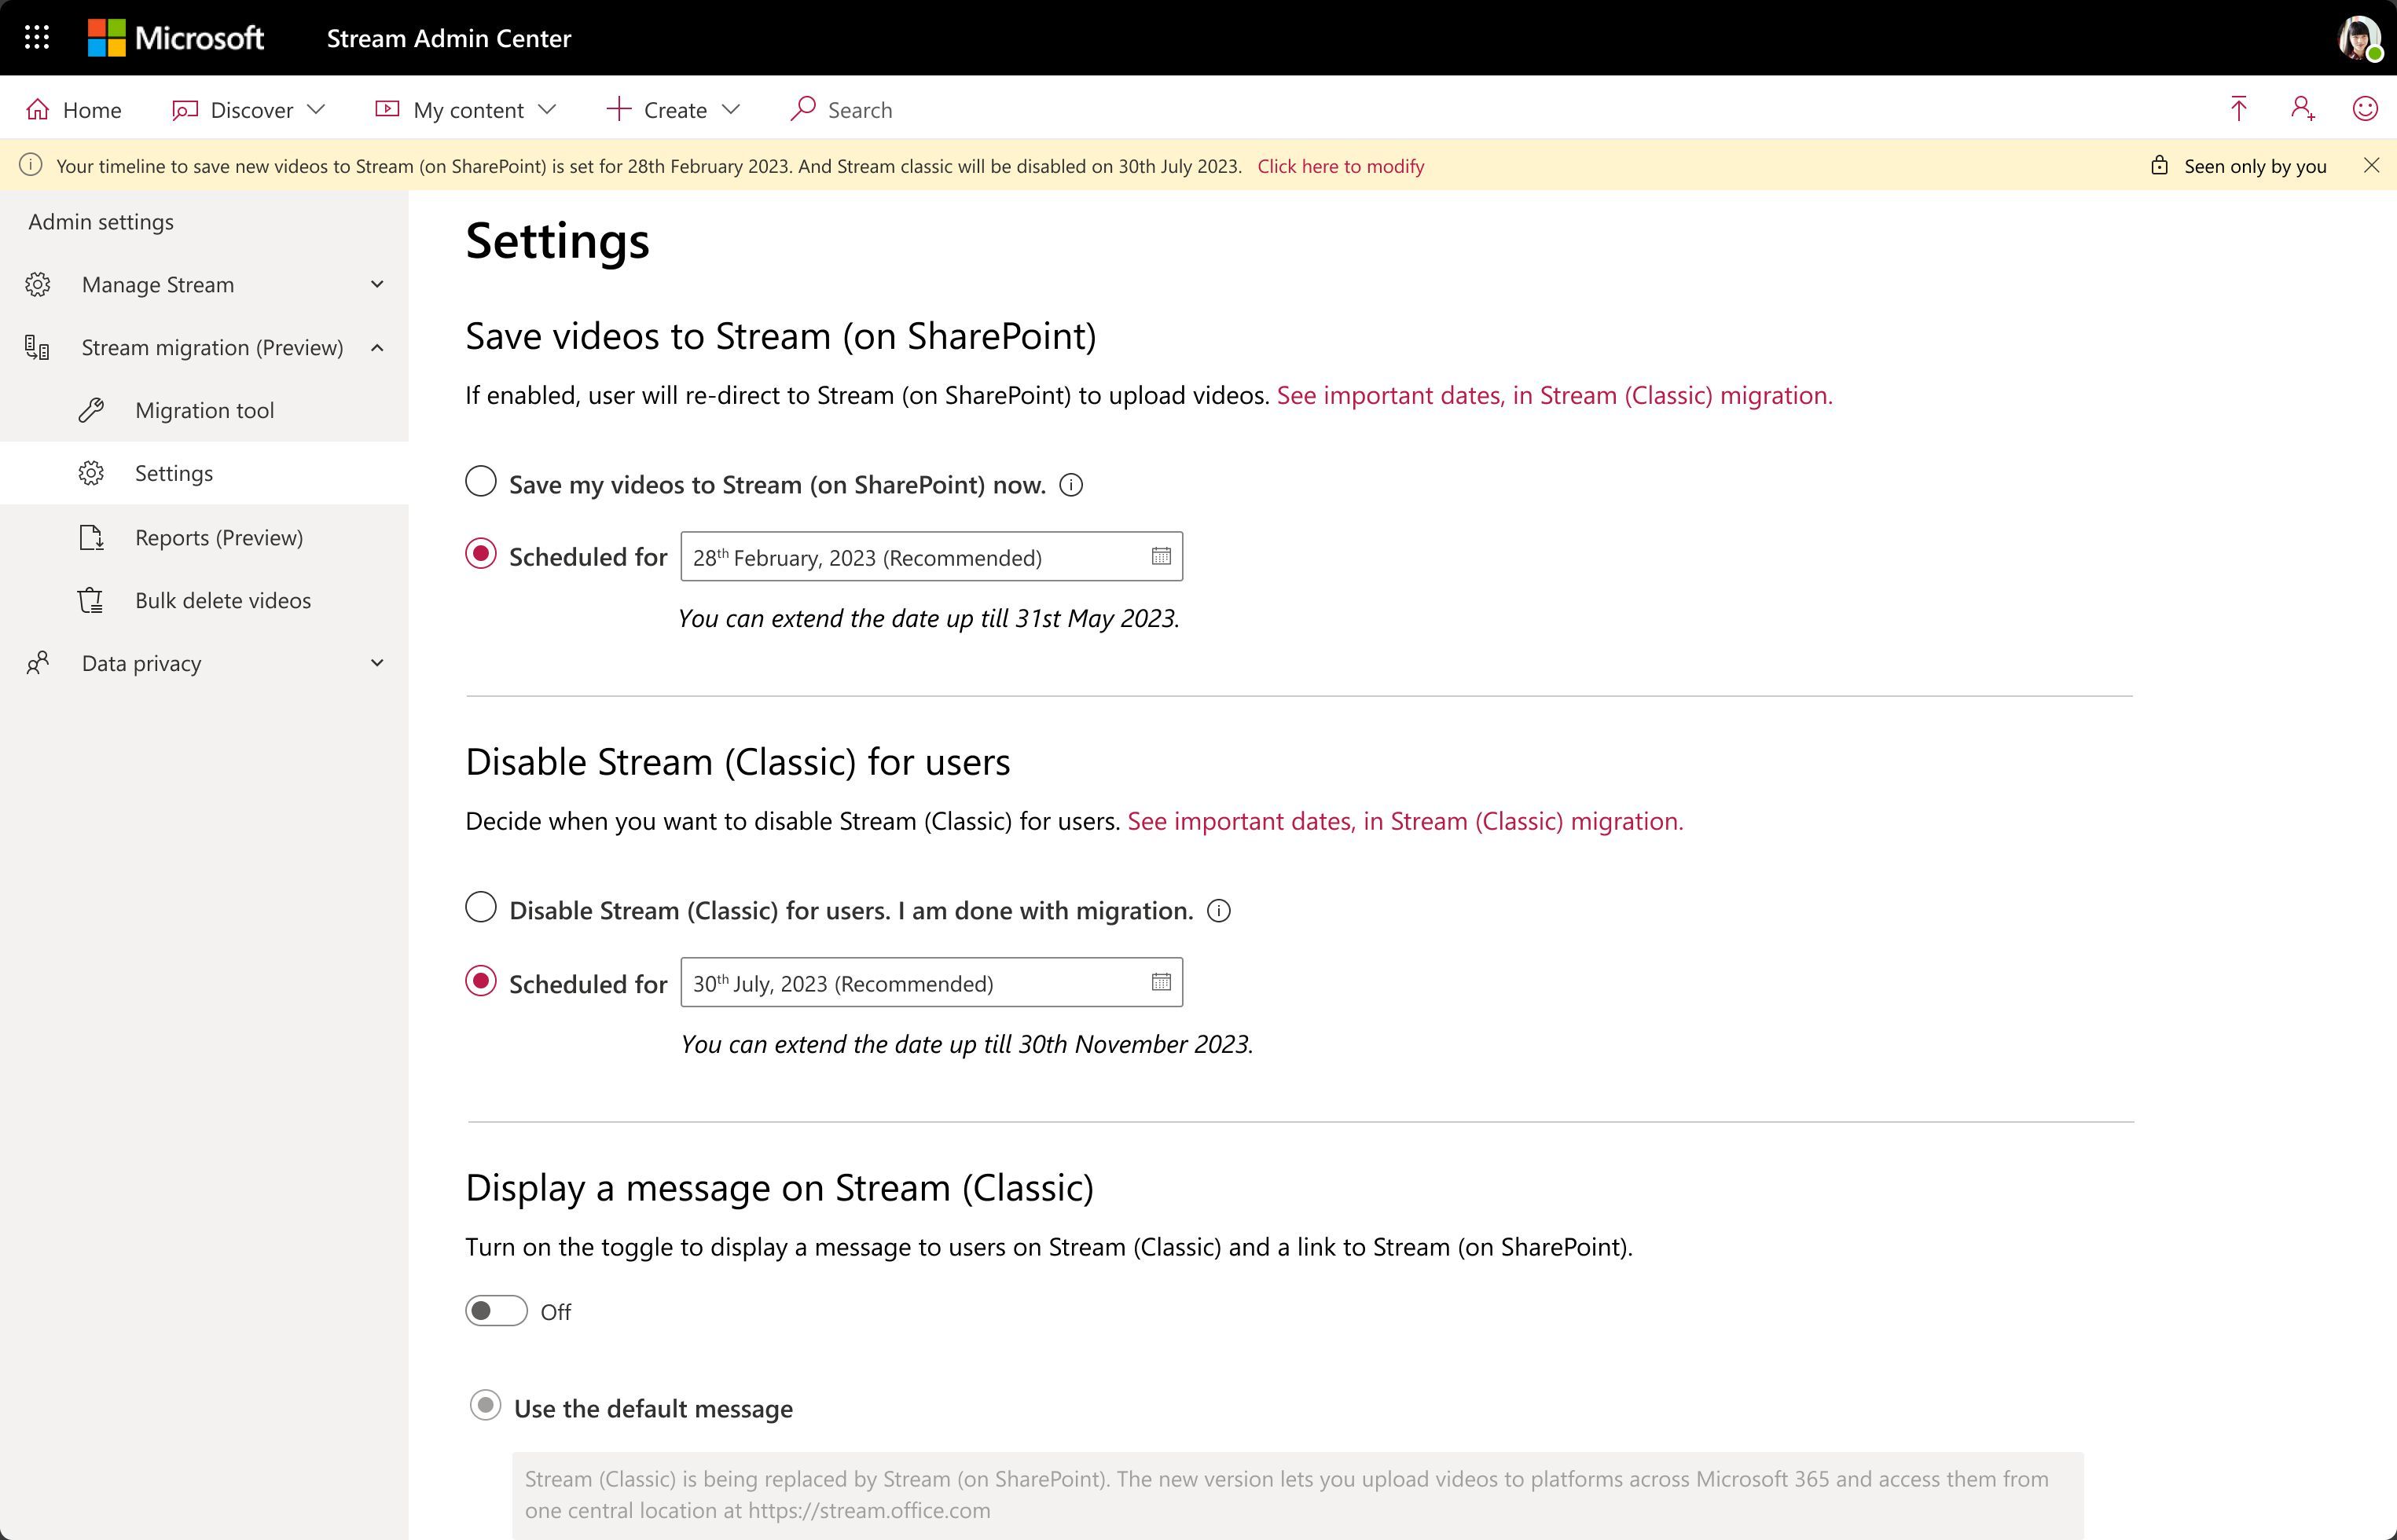
Task: Select Save my videos to Stream now
Action: coord(481,482)
